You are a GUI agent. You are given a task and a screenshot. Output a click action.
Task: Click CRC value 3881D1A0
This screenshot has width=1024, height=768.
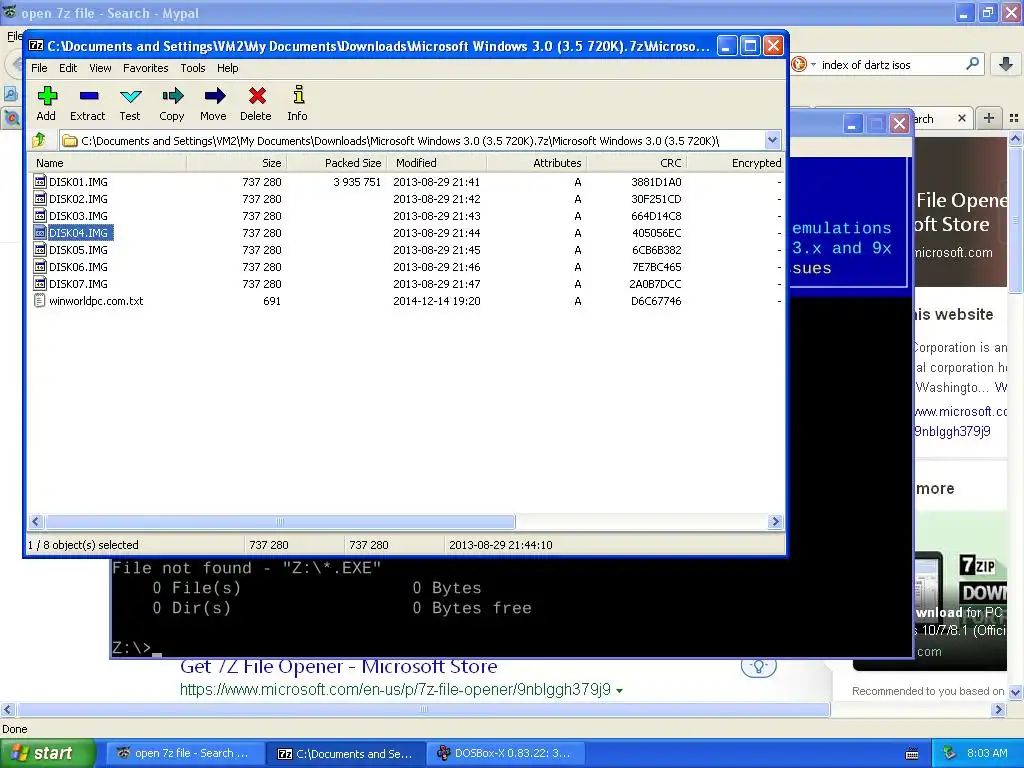pos(656,182)
